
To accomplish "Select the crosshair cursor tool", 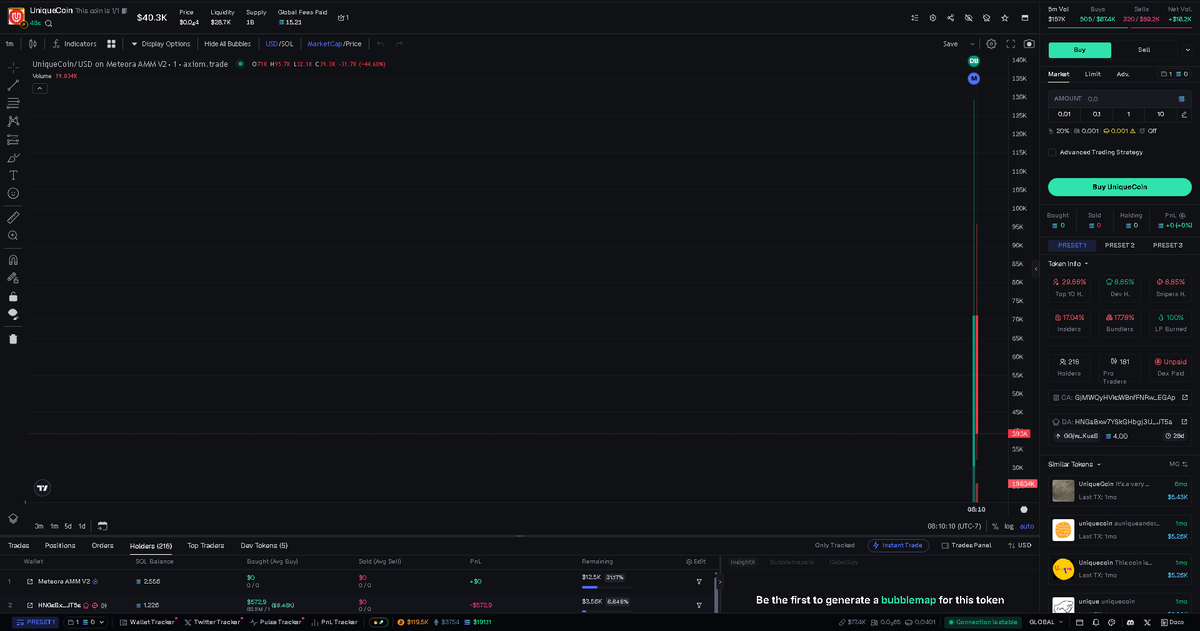I will click(x=13, y=67).
